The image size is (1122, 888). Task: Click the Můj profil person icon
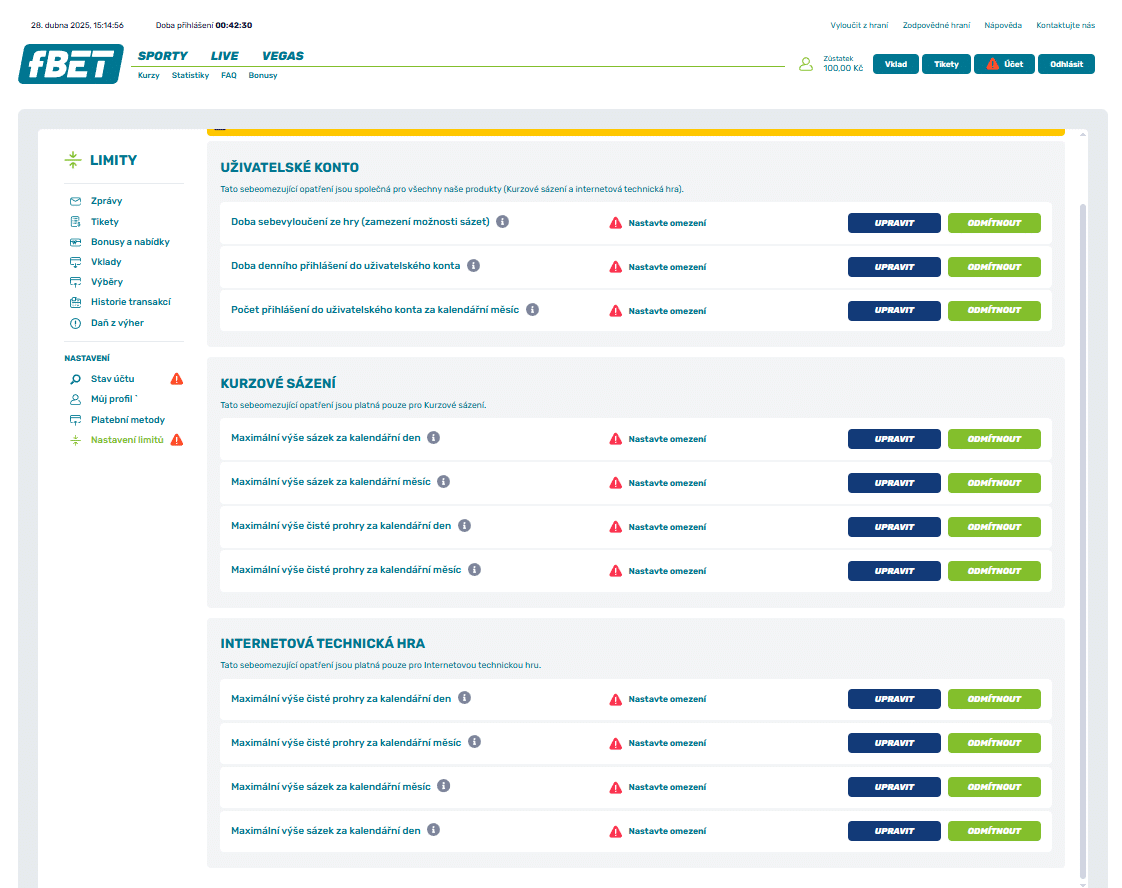tap(75, 399)
